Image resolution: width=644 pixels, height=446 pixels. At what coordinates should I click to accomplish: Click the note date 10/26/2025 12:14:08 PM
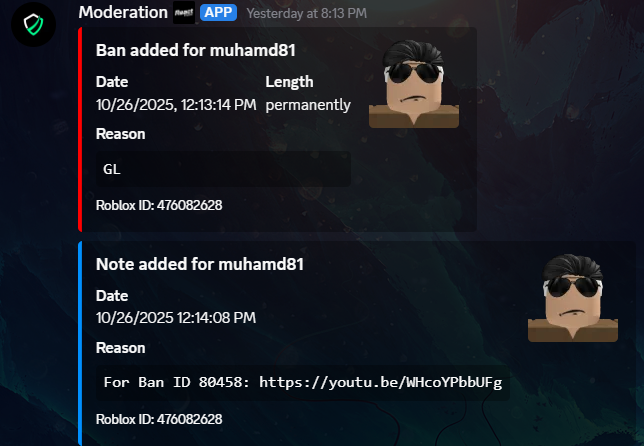[x=176, y=318]
